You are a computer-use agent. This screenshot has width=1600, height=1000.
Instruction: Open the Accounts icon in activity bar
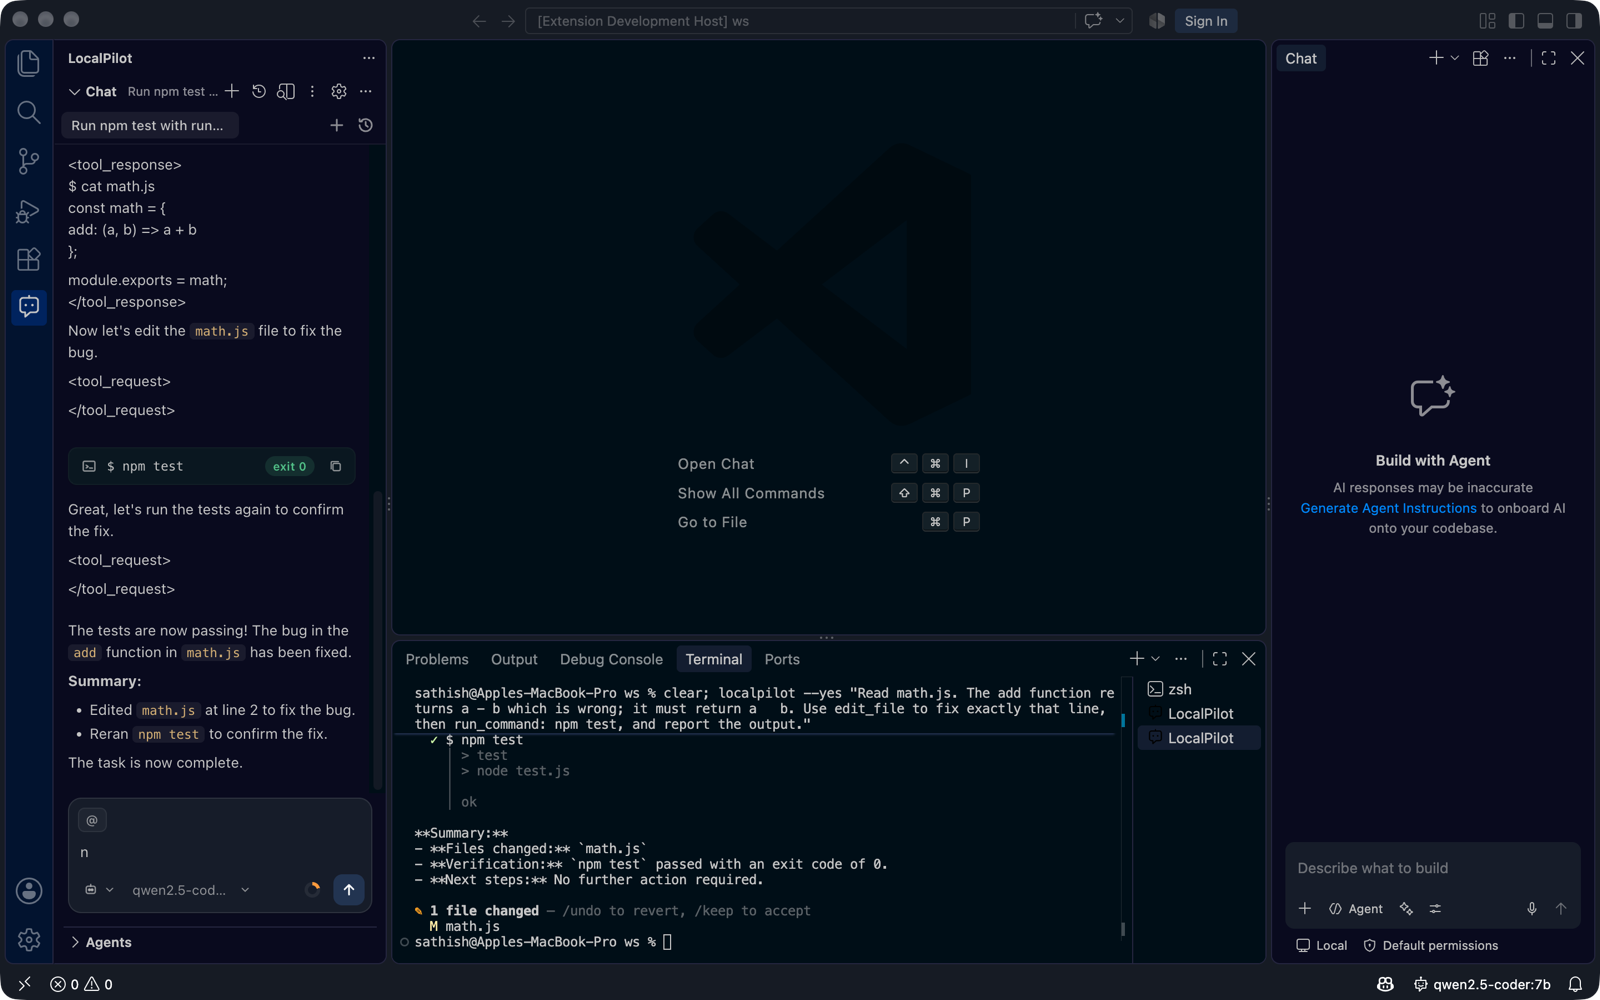[29, 890]
